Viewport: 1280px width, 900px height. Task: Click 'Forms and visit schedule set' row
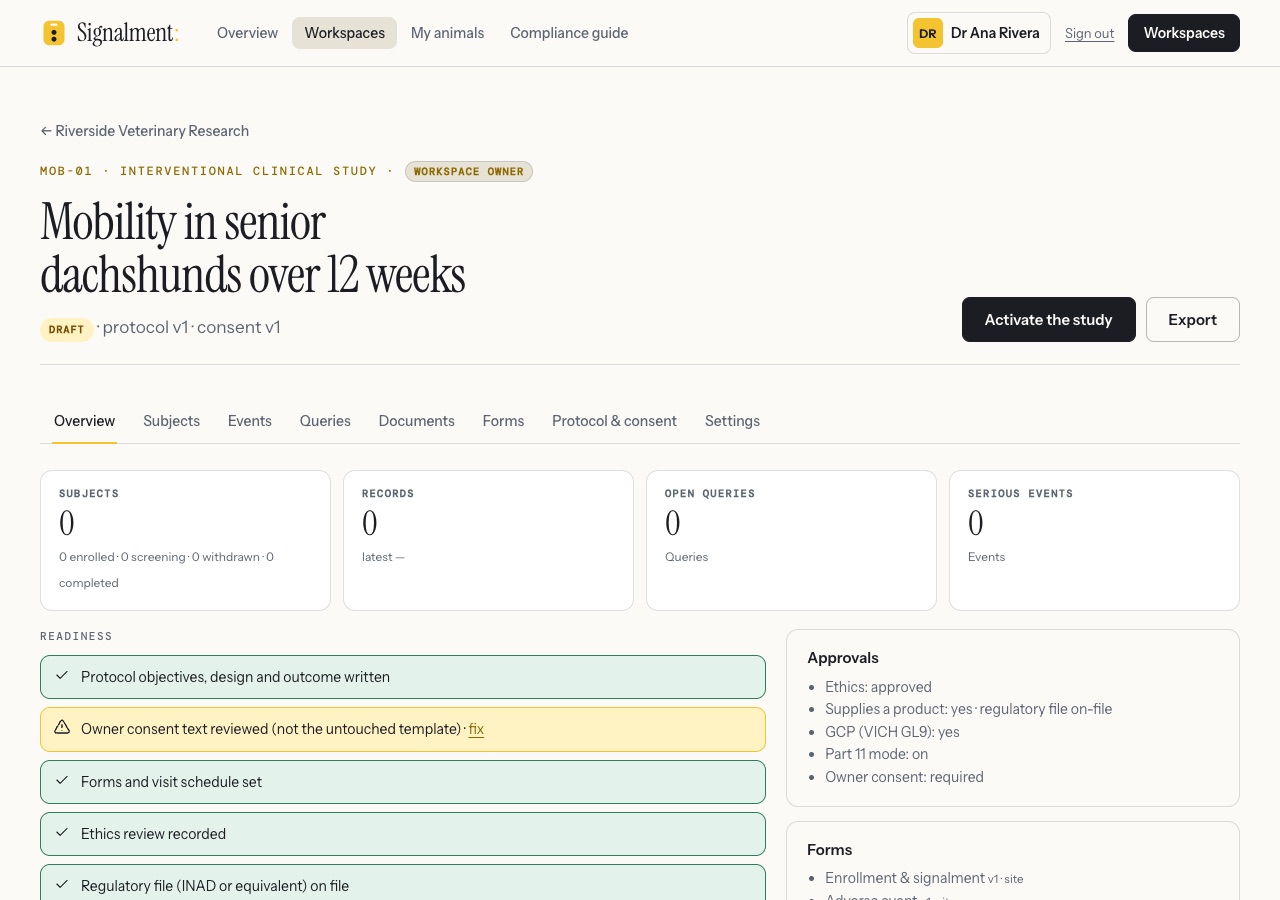coord(403,782)
